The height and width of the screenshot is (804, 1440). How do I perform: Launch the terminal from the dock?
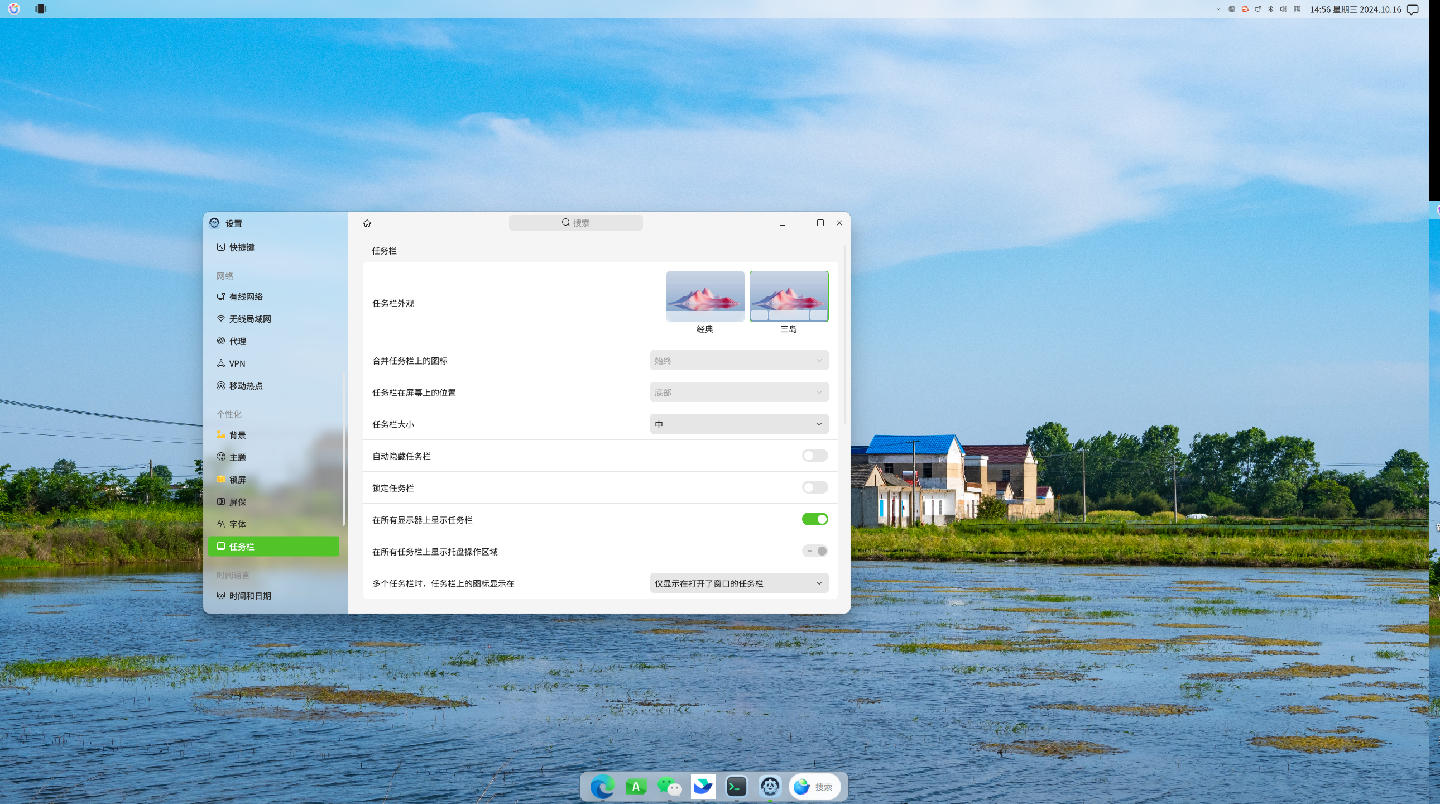[736, 787]
